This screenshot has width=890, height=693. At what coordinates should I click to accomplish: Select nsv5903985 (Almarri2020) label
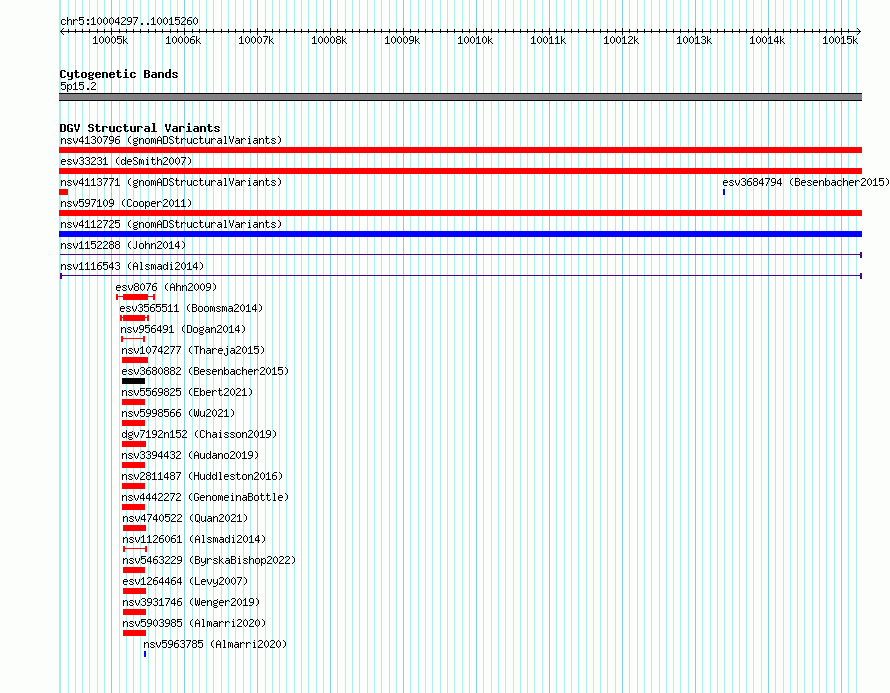[x=194, y=623]
